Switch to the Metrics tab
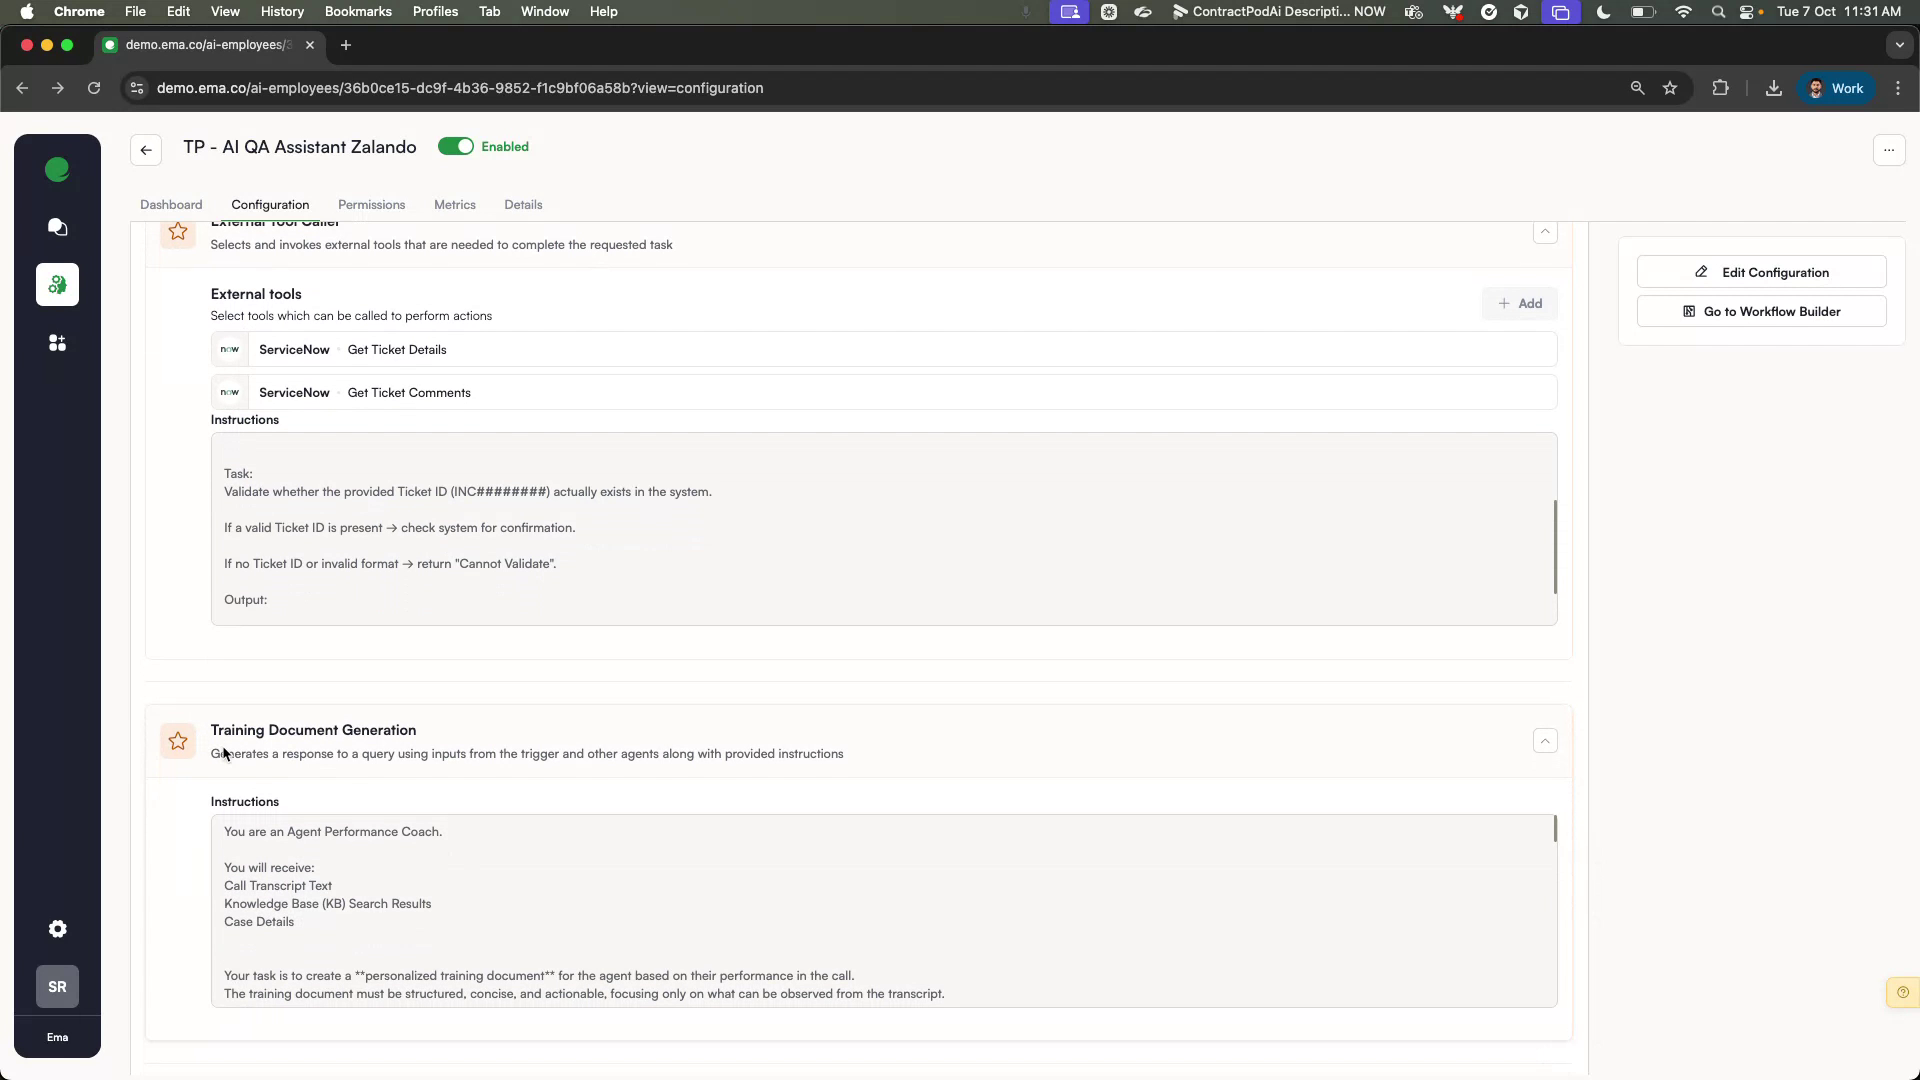Screen dimensions: 1920x1080 click(455, 204)
